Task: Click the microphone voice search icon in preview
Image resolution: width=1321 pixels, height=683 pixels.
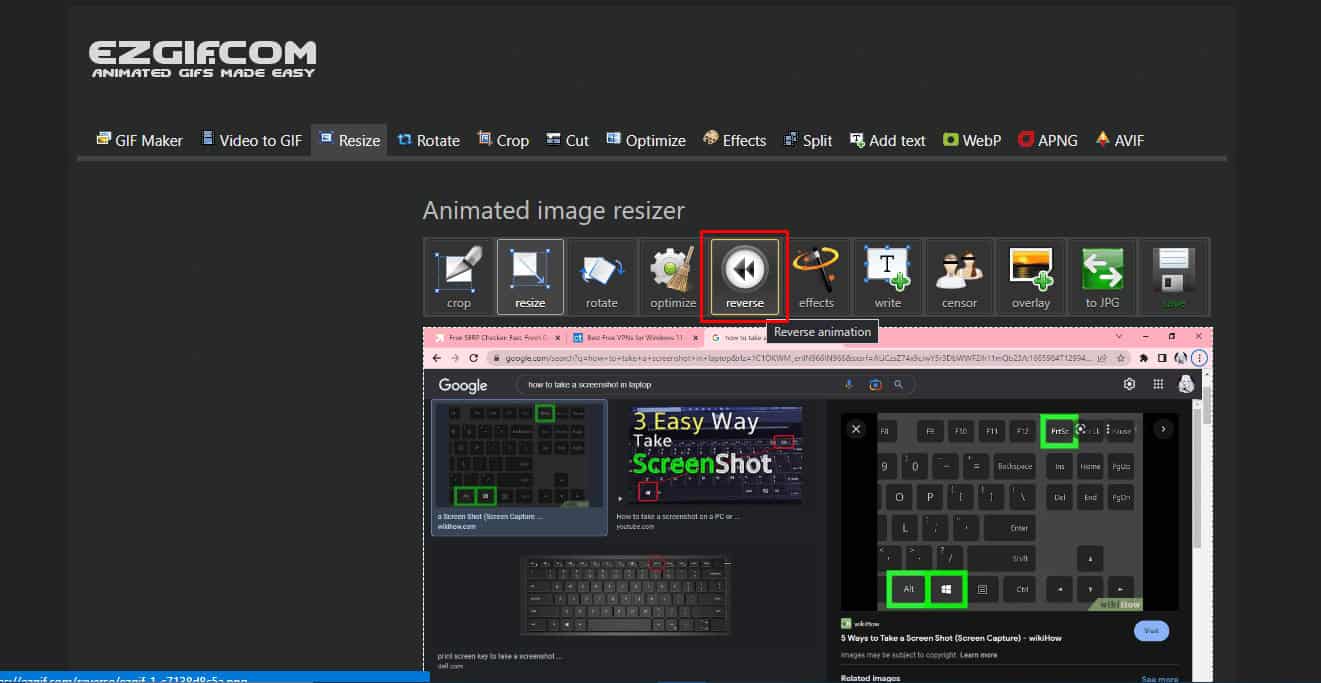Action: 849,384
